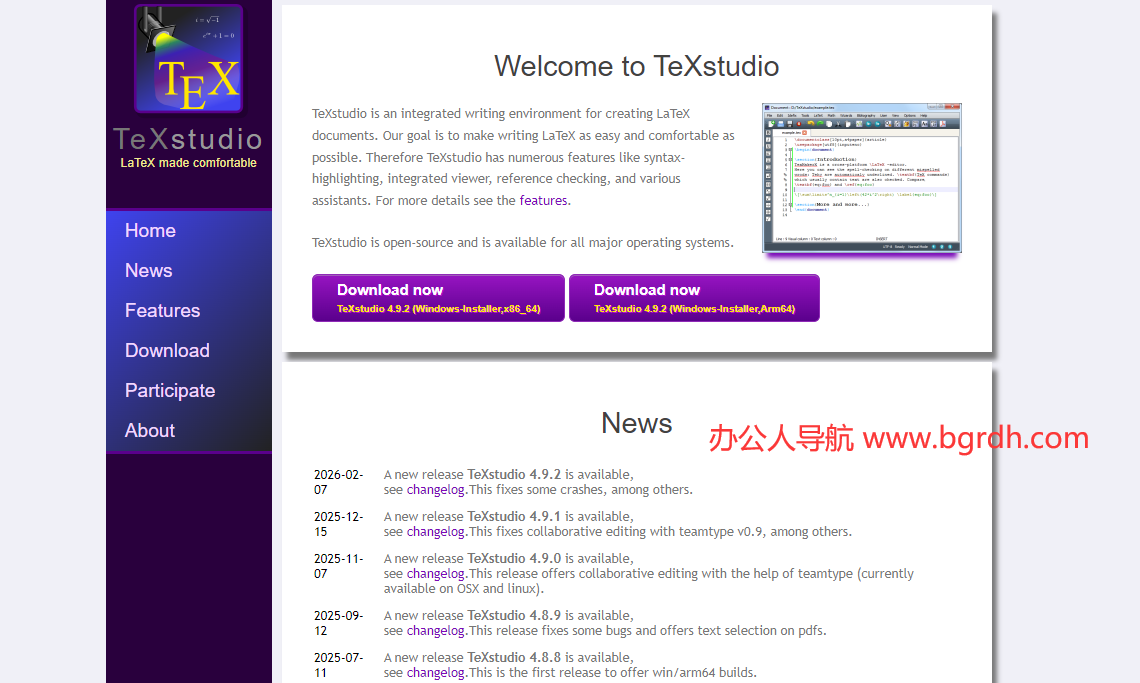
Task: Open the Participate page
Action: click(x=170, y=391)
